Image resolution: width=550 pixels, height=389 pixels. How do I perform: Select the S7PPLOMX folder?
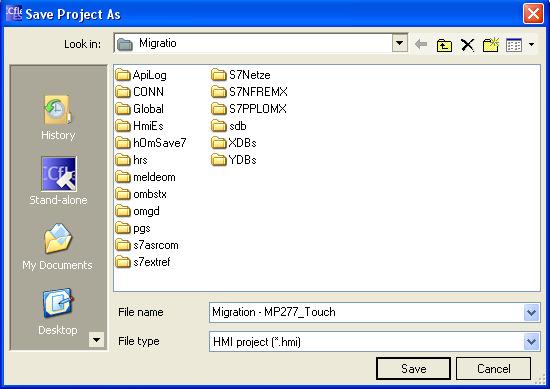[x=249, y=109]
